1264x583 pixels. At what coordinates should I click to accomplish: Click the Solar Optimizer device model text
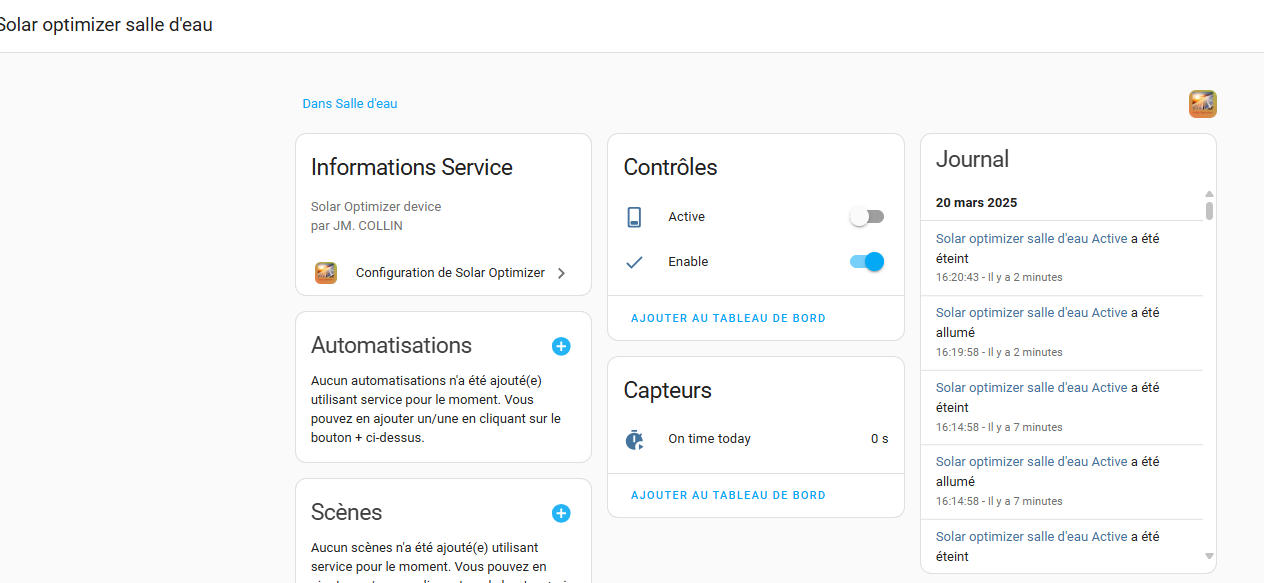(x=376, y=207)
